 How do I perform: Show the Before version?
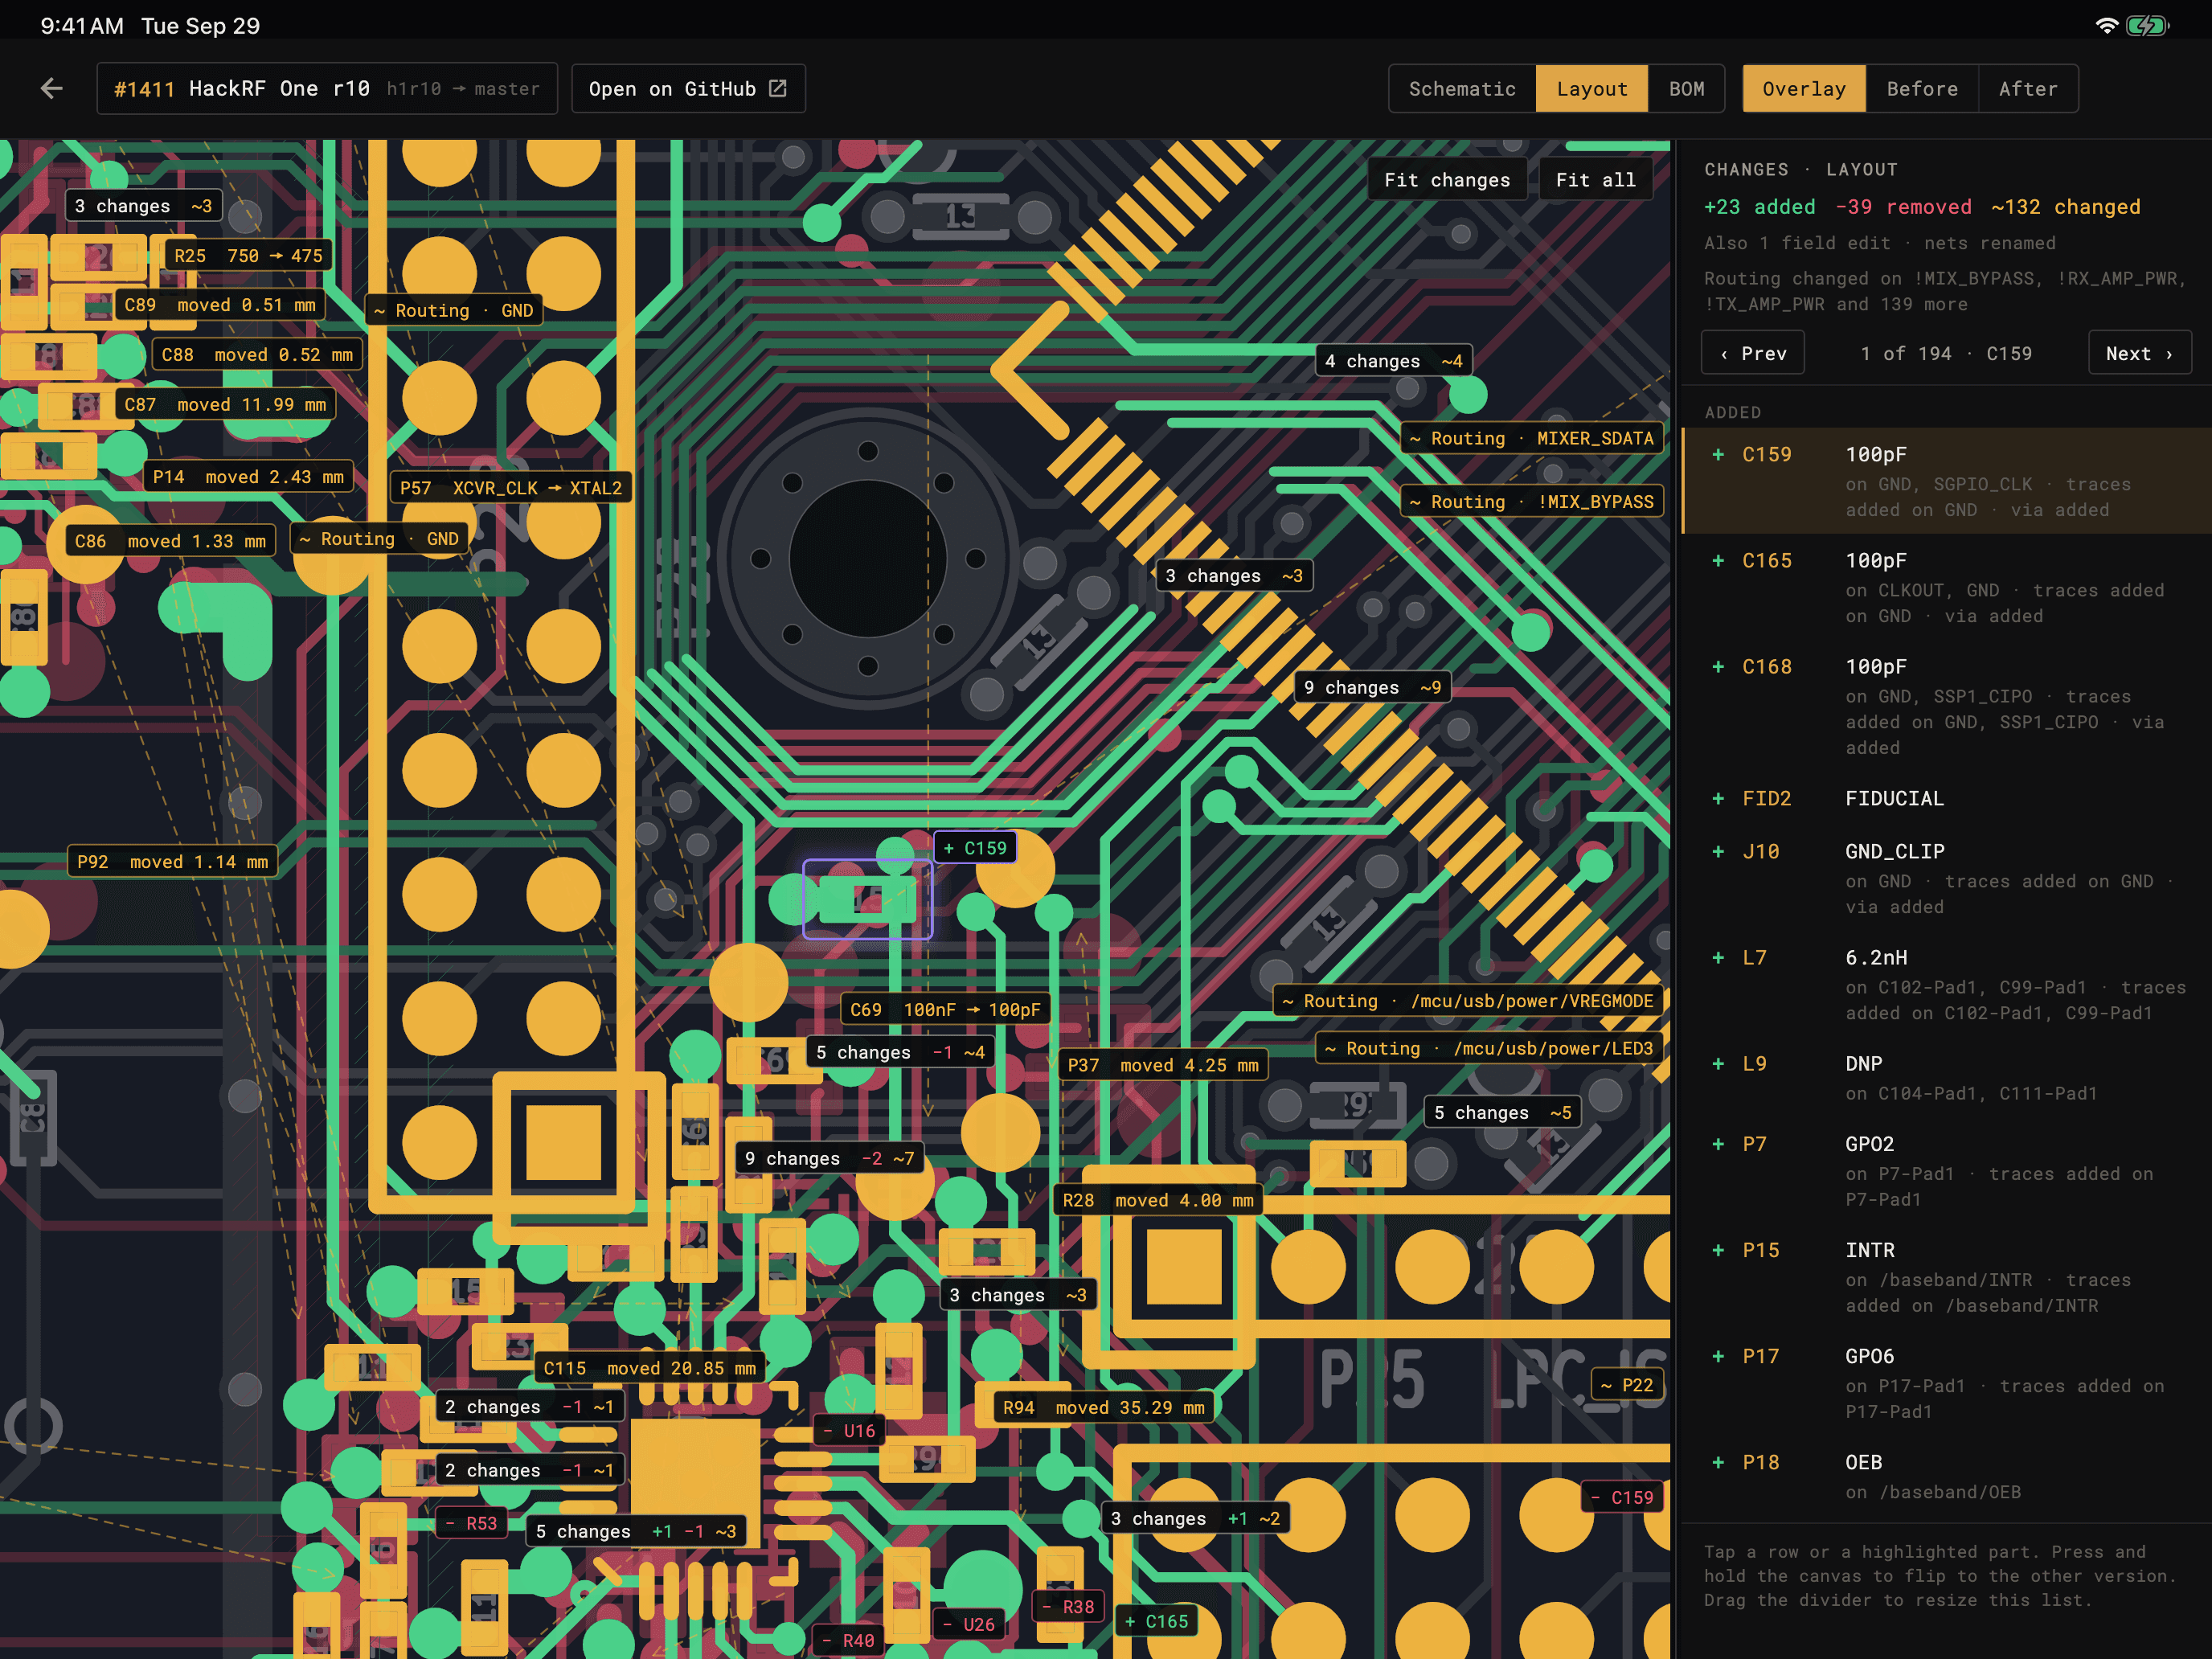pyautogui.click(x=1922, y=89)
